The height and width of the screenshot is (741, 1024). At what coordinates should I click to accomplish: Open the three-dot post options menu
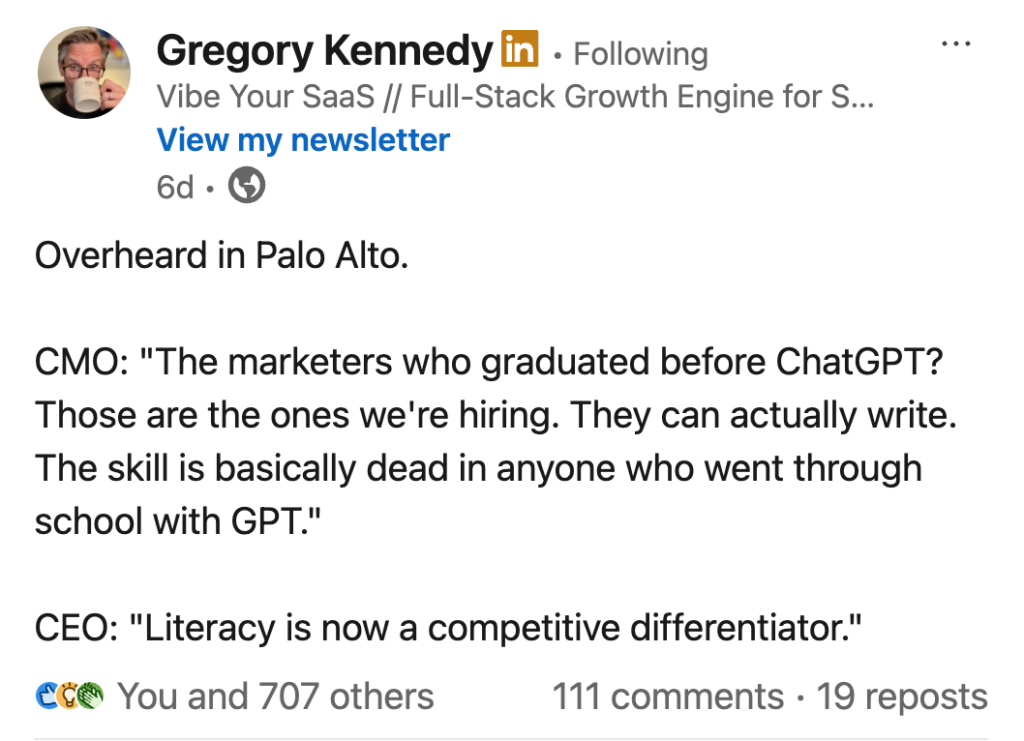click(956, 45)
